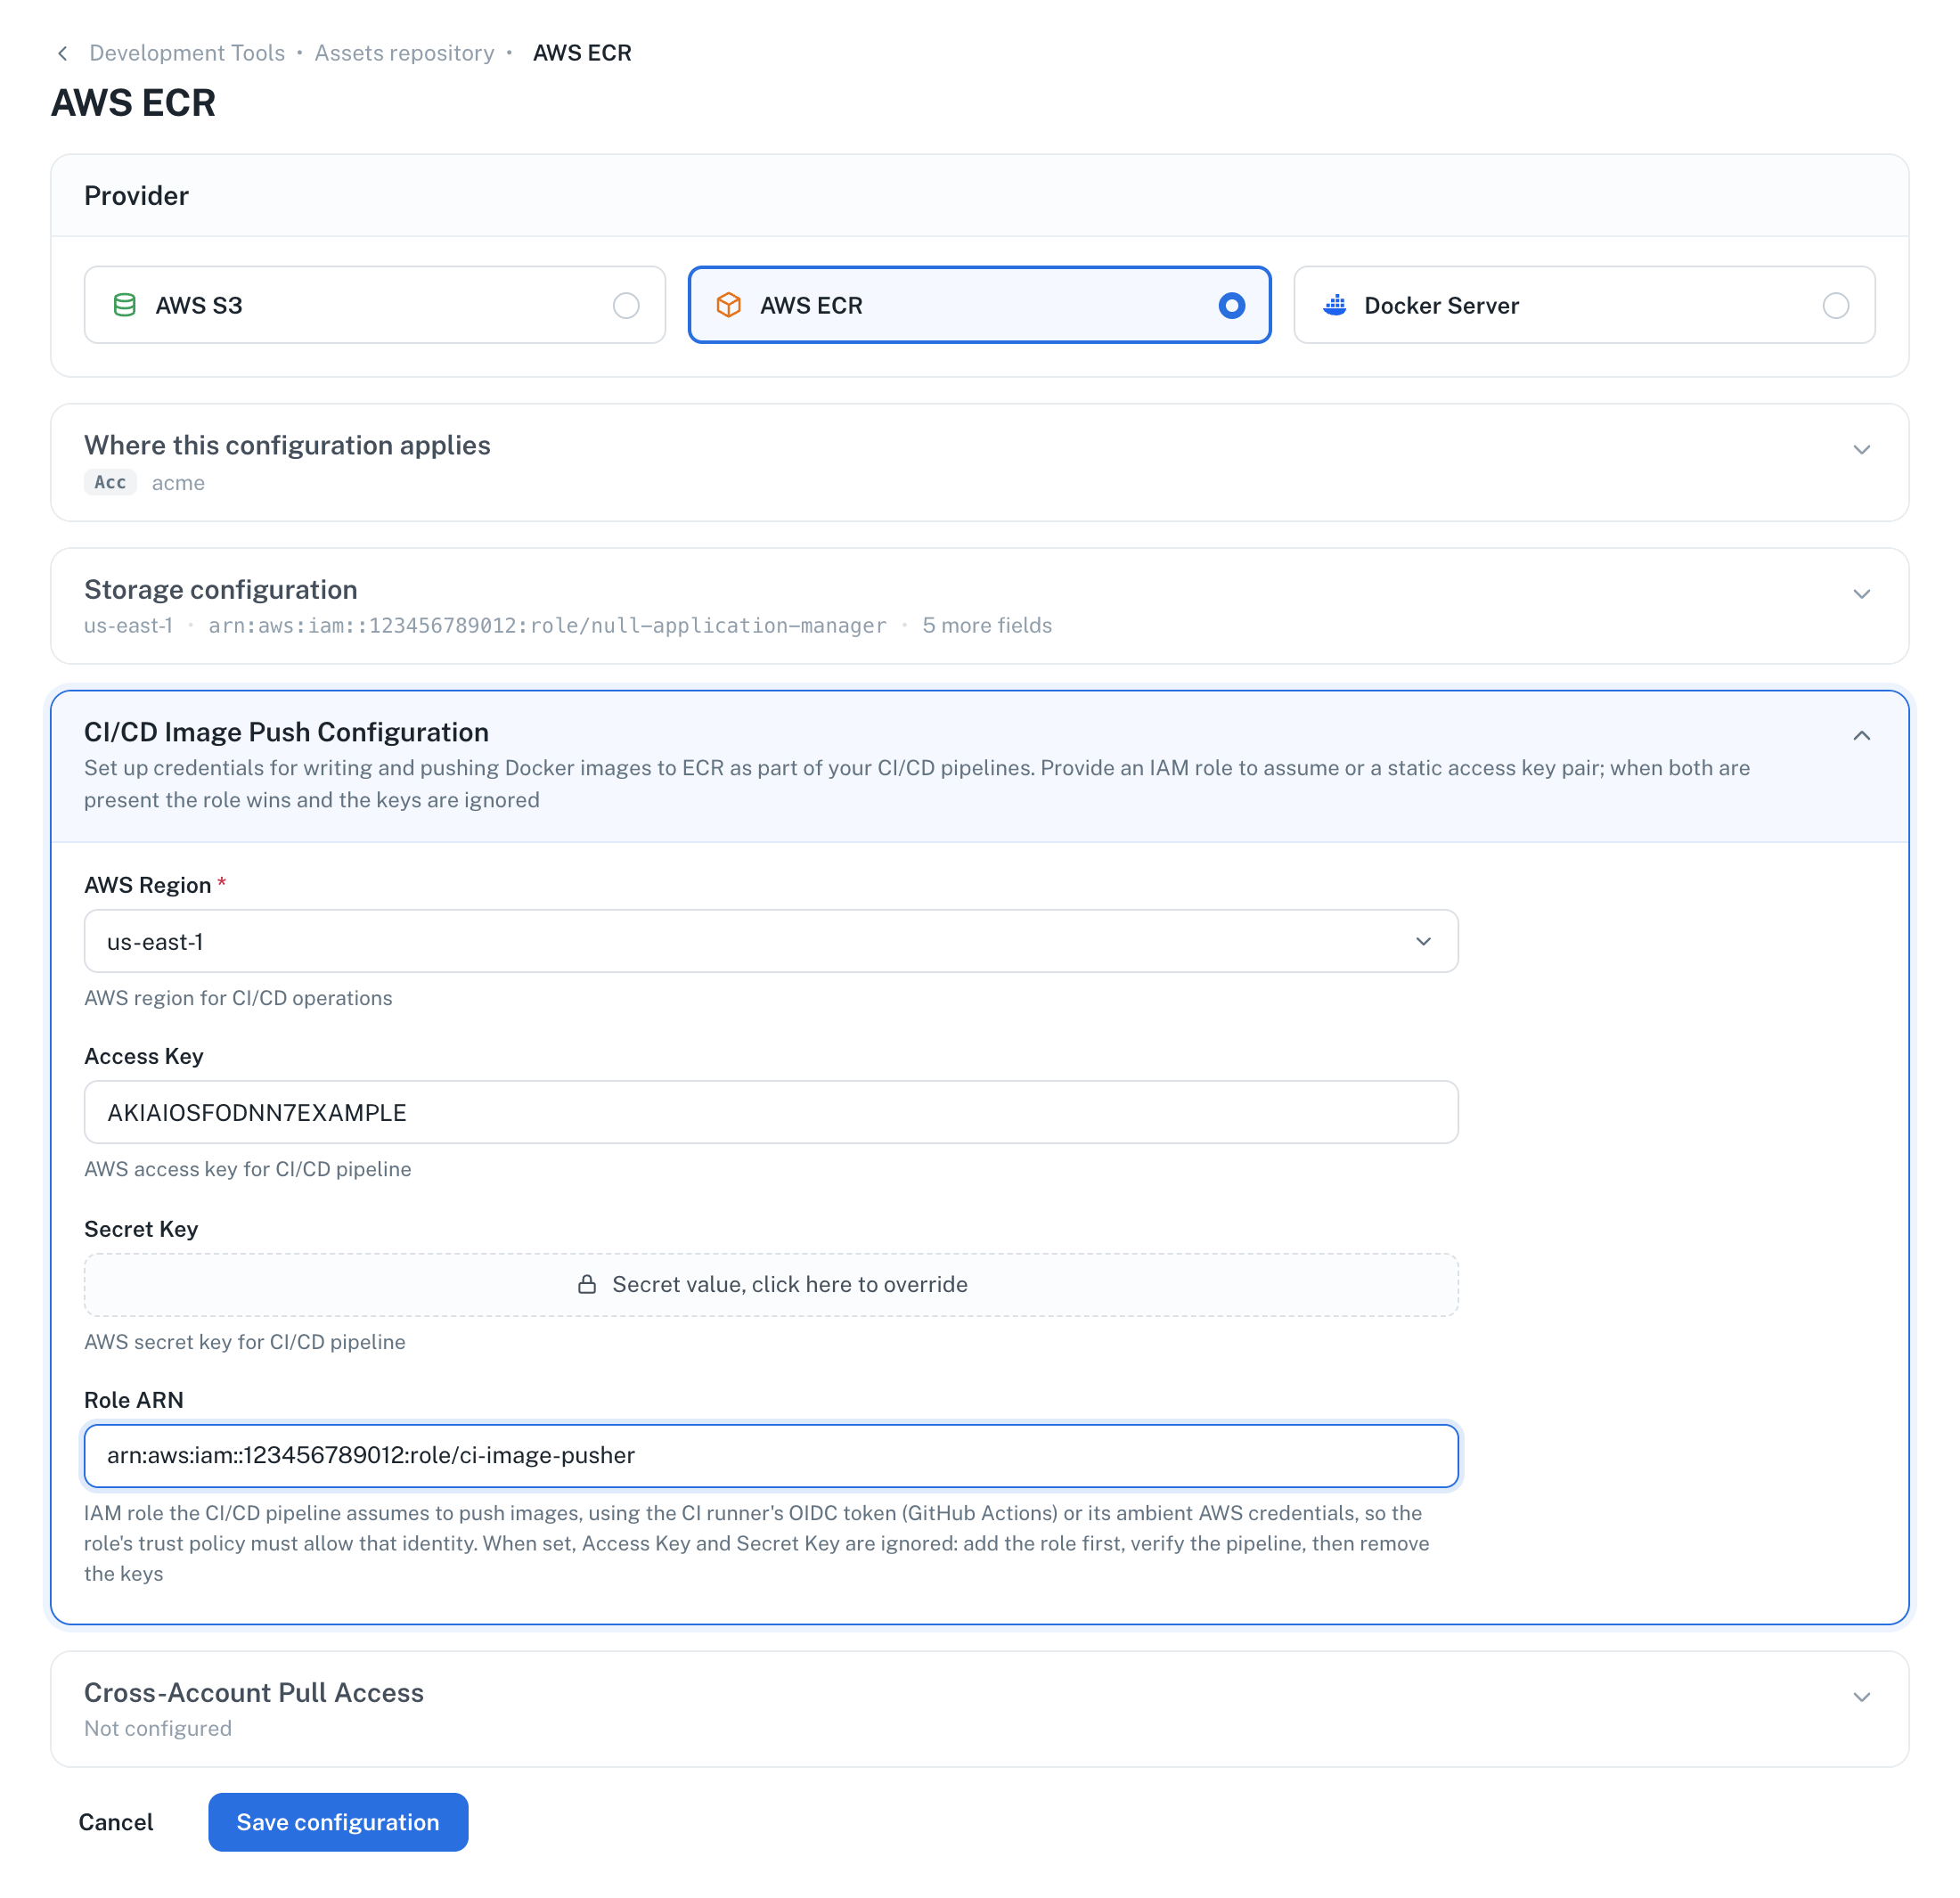Open the AWS Region dropdown
Screen dimensions: 1960x1898
(771, 941)
